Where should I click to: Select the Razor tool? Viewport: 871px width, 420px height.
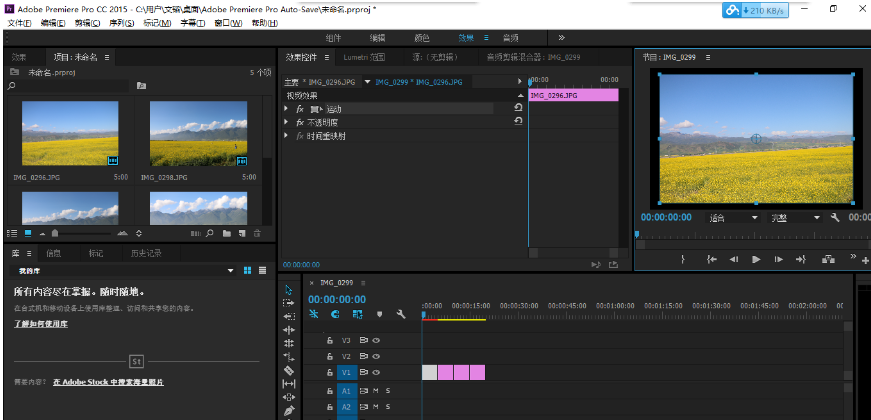click(289, 371)
